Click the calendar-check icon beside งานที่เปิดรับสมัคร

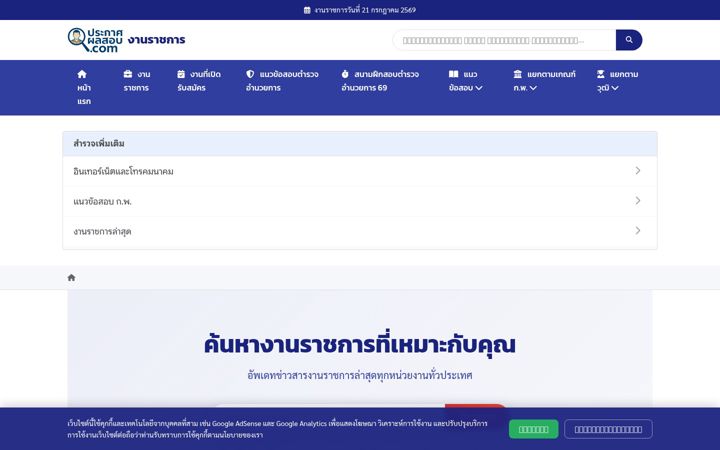pos(181,74)
